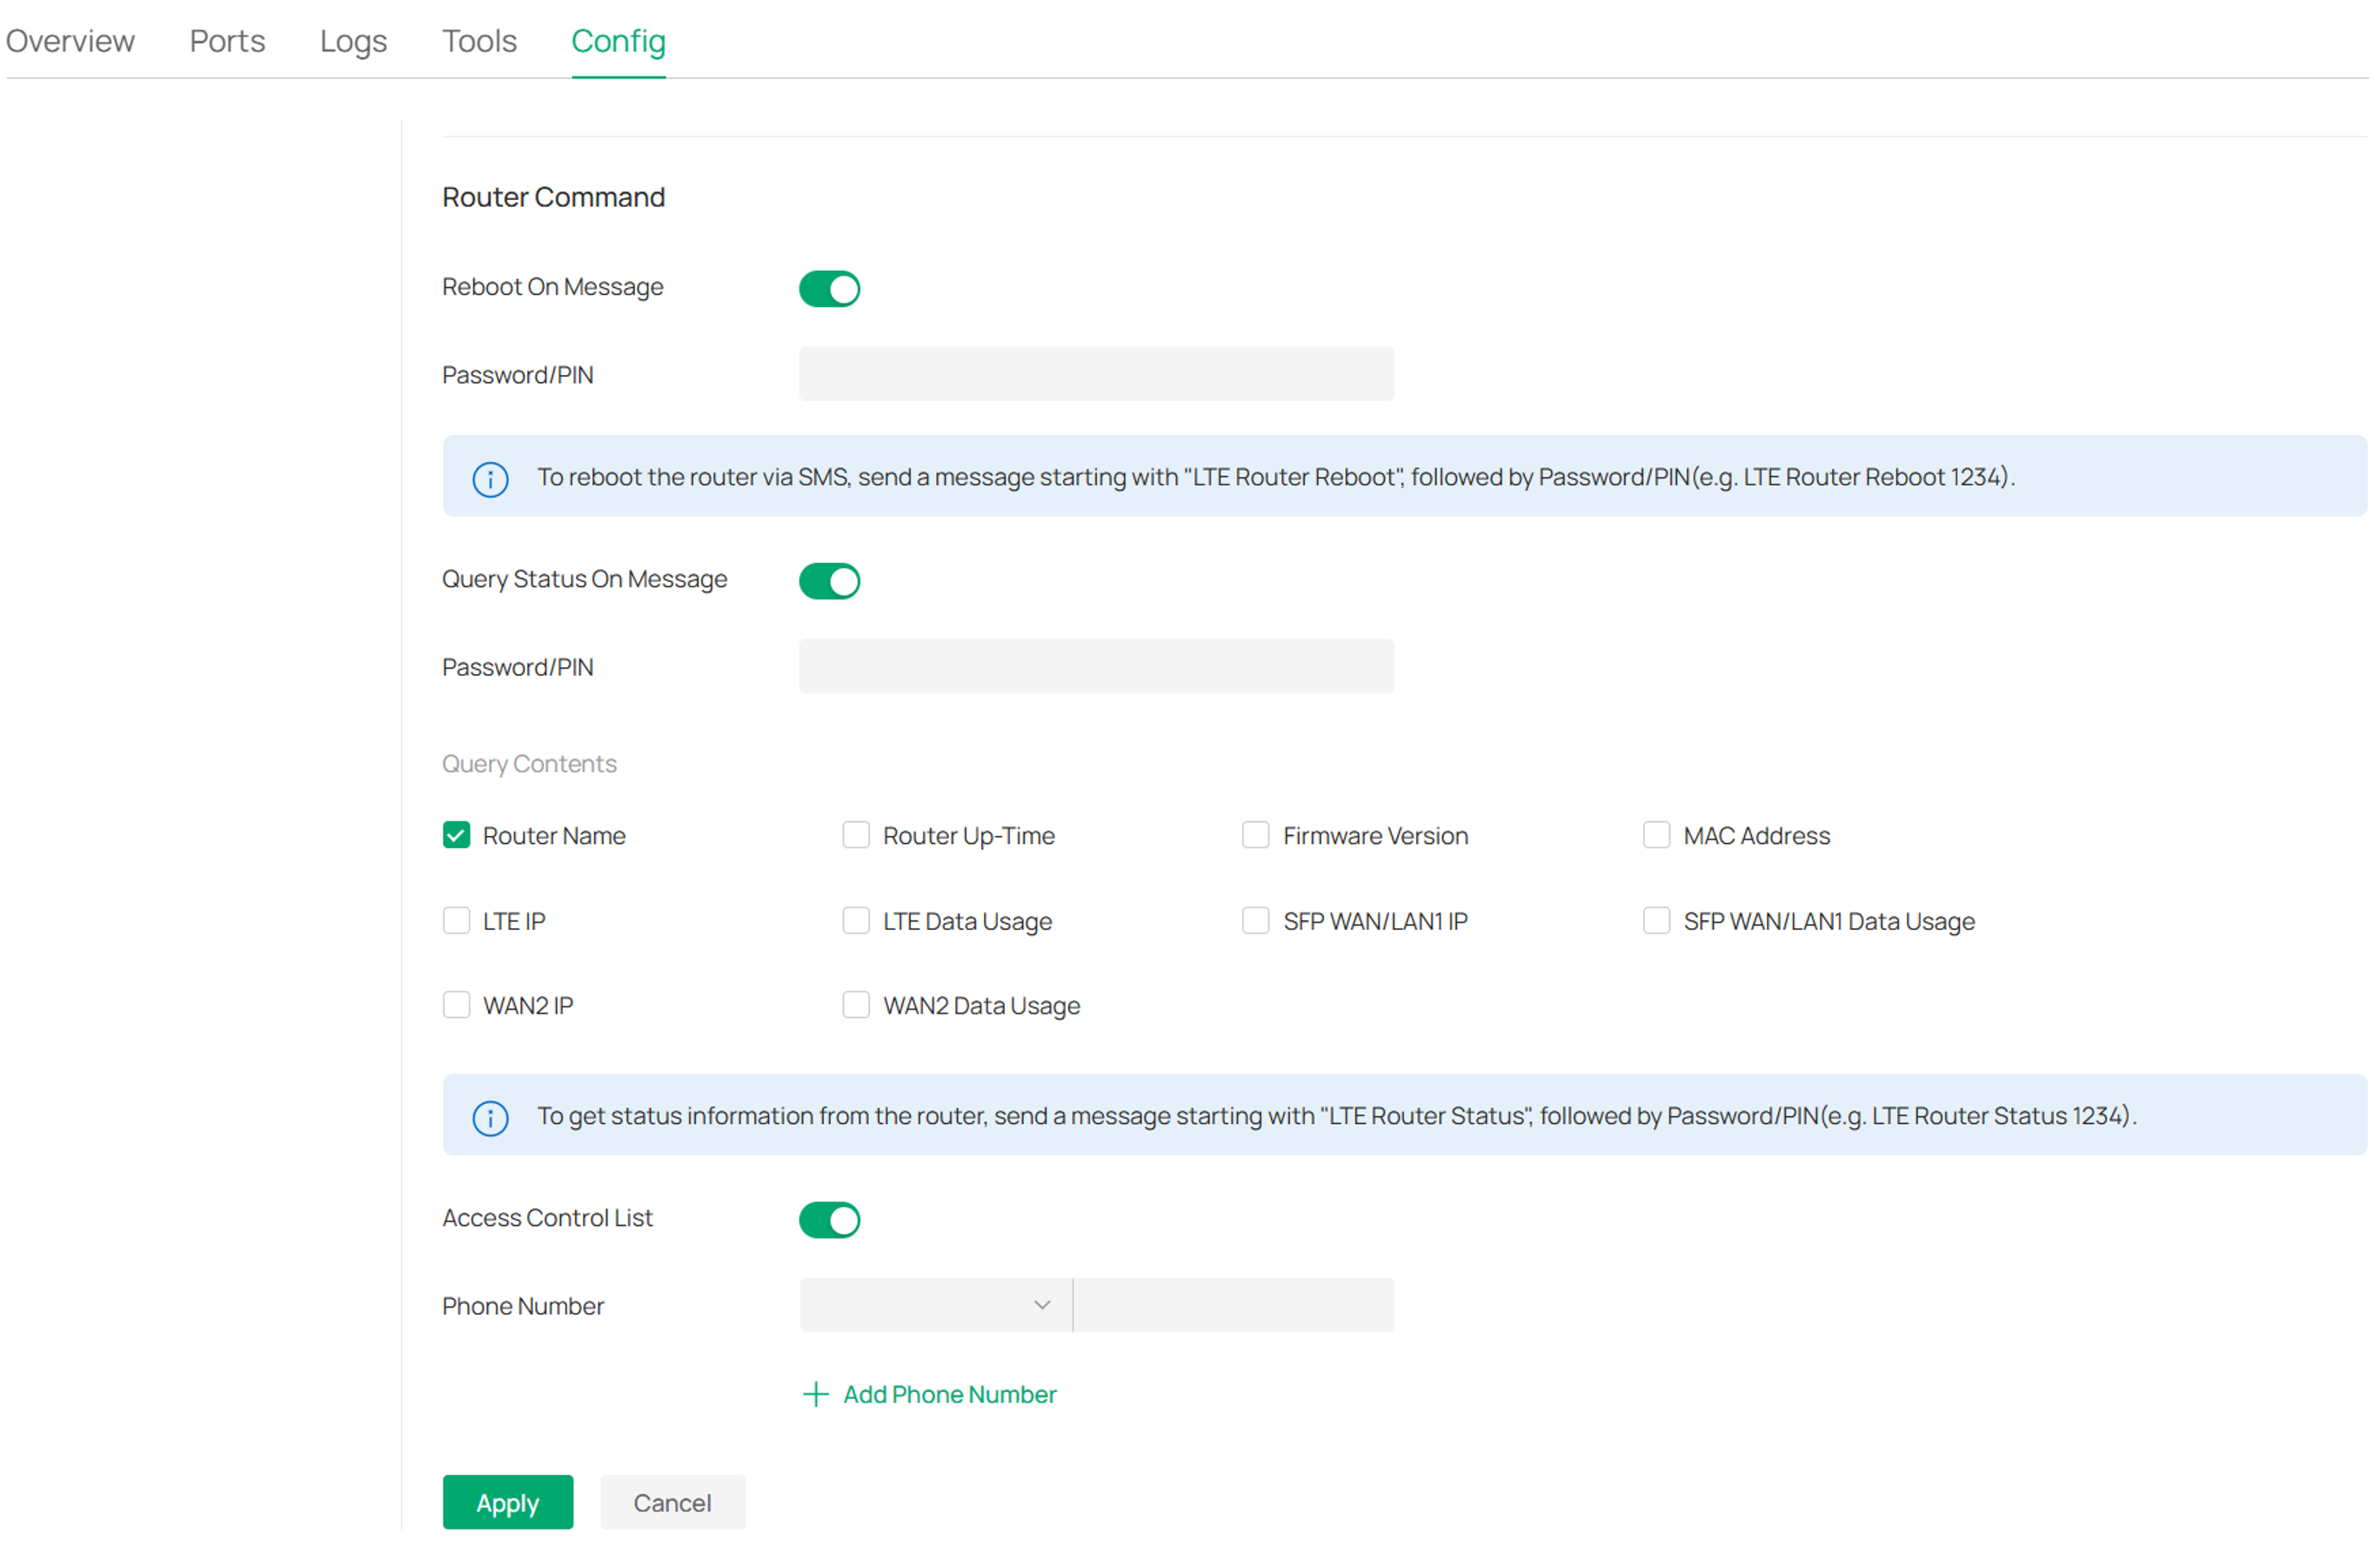
Task: Turn off Query Status On Message
Action: (x=829, y=581)
